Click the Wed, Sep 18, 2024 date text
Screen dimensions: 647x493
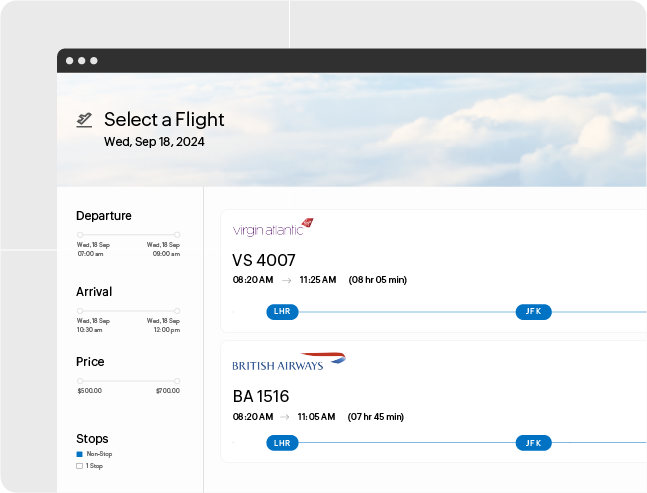click(x=154, y=142)
